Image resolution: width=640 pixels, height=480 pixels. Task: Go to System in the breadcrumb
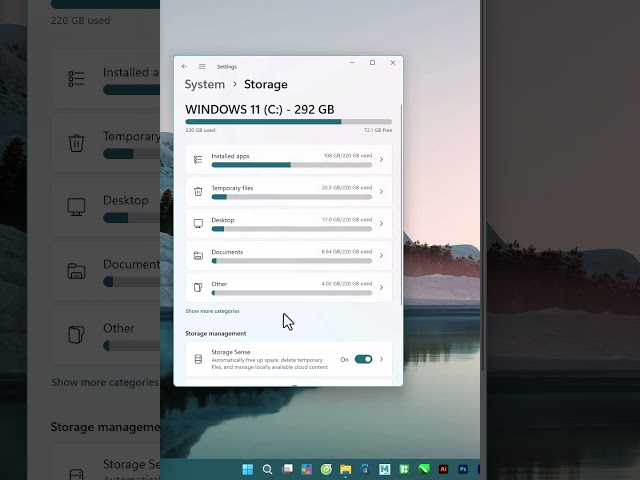click(204, 84)
